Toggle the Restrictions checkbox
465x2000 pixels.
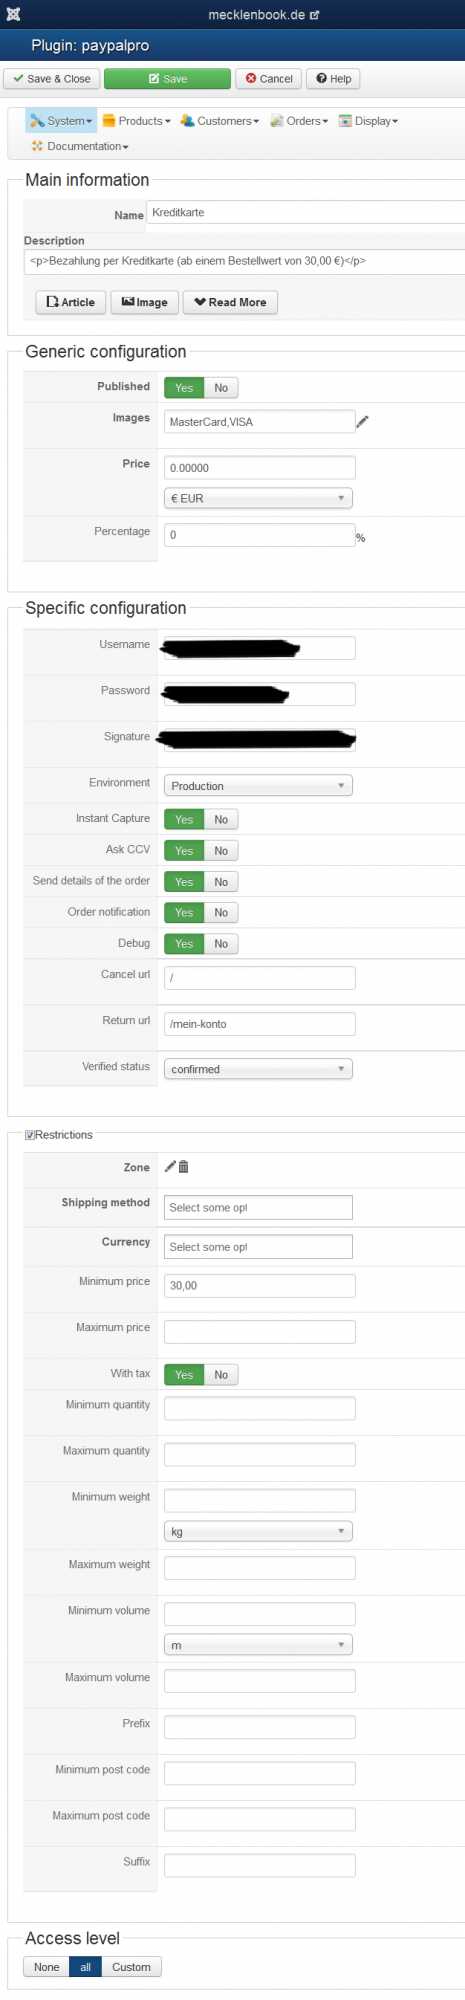pyautogui.click(x=30, y=1135)
